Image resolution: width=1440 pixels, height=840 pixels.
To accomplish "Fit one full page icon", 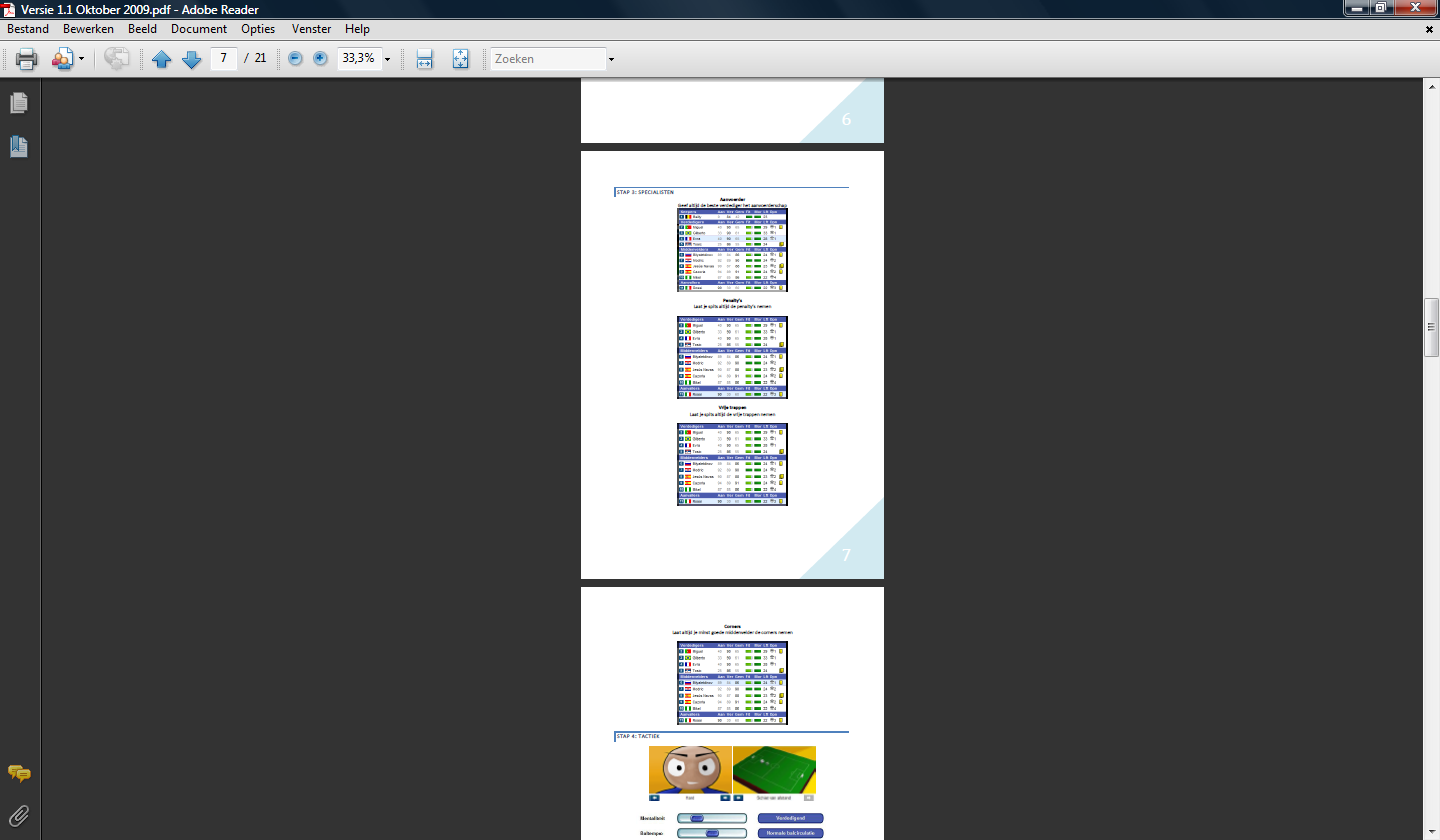I will coord(460,59).
